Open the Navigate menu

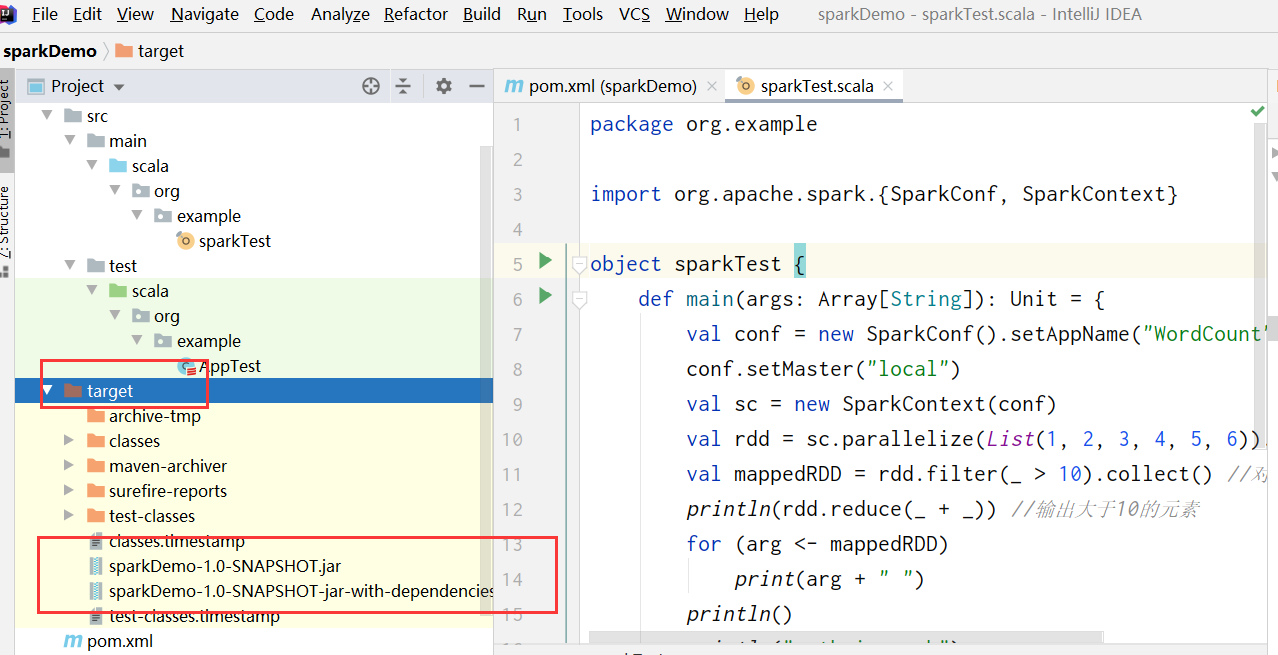tap(204, 14)
